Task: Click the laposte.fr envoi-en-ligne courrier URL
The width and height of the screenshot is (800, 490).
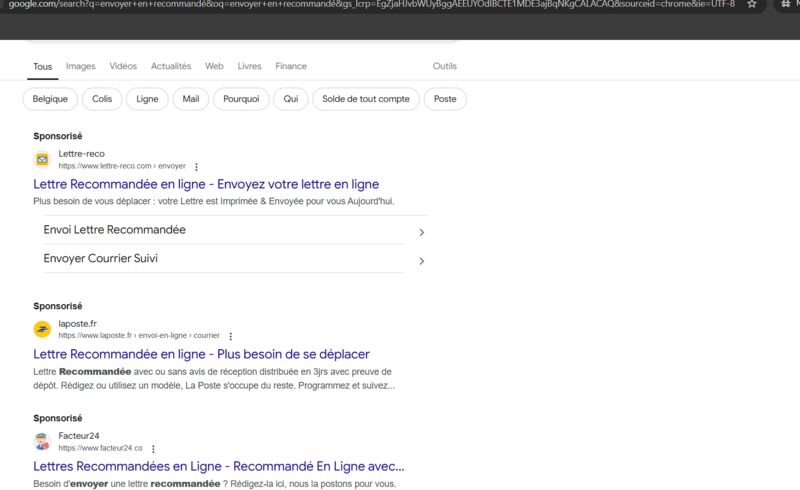Action: pyautogui.click(x=139, y=335)
